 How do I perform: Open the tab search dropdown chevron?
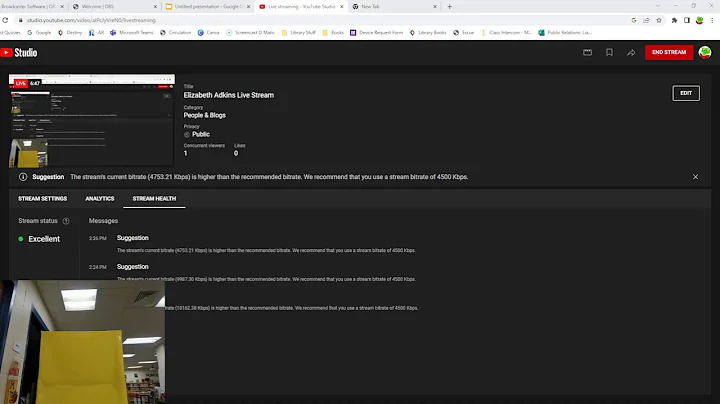click(658, 6)
